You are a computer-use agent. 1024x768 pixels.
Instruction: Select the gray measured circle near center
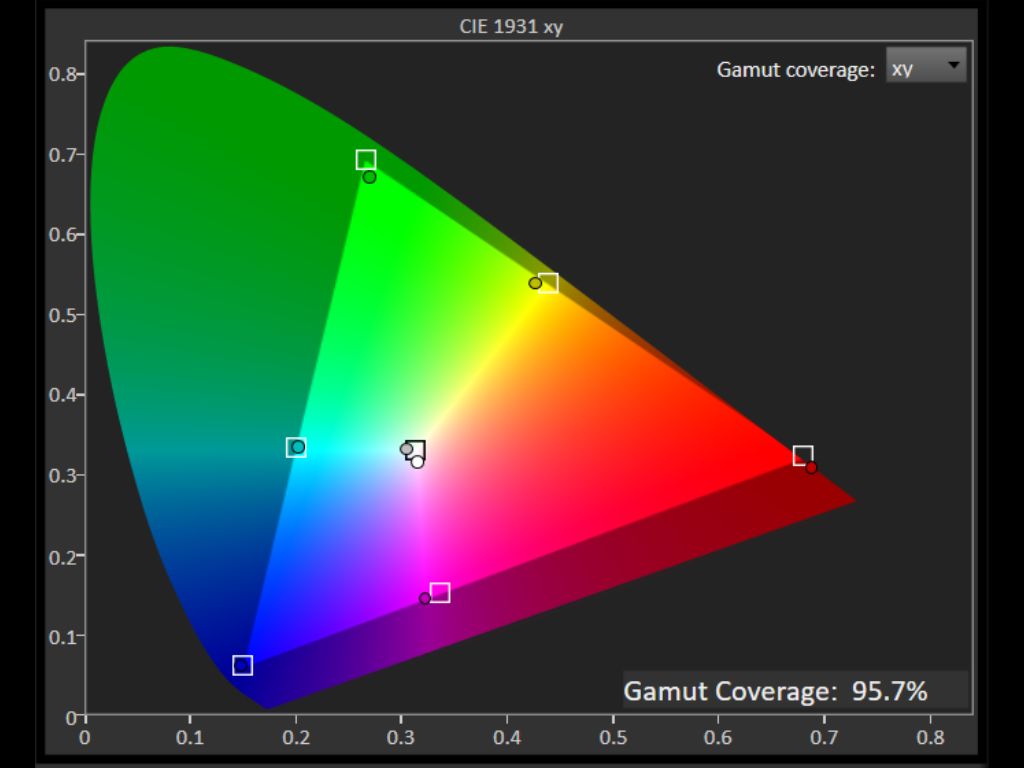406,449
